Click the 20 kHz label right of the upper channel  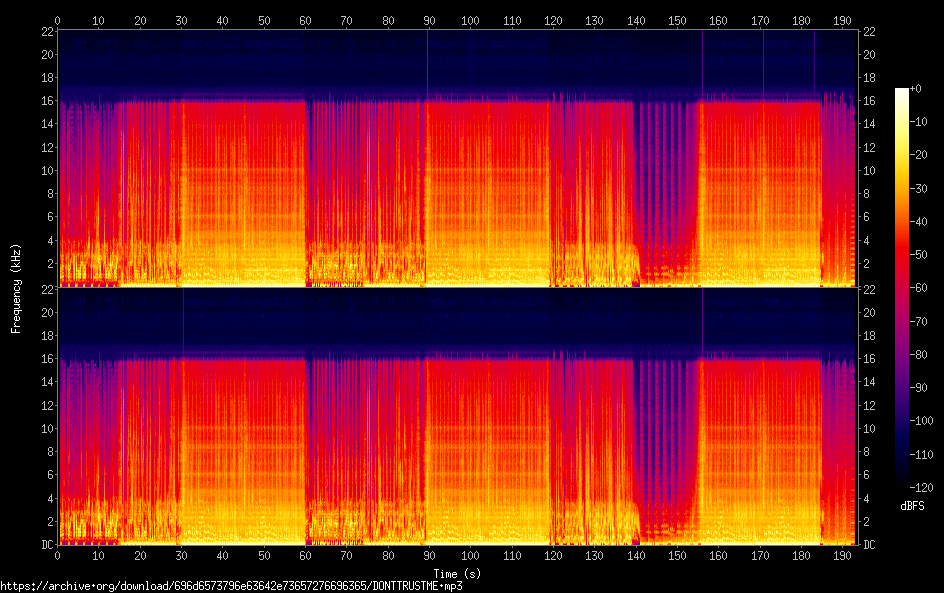pos(871,54)
